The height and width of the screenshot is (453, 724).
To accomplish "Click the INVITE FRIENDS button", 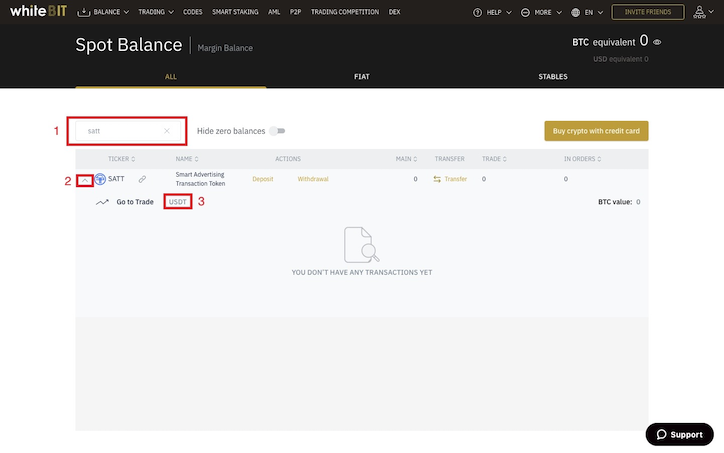I will point(648,12).
